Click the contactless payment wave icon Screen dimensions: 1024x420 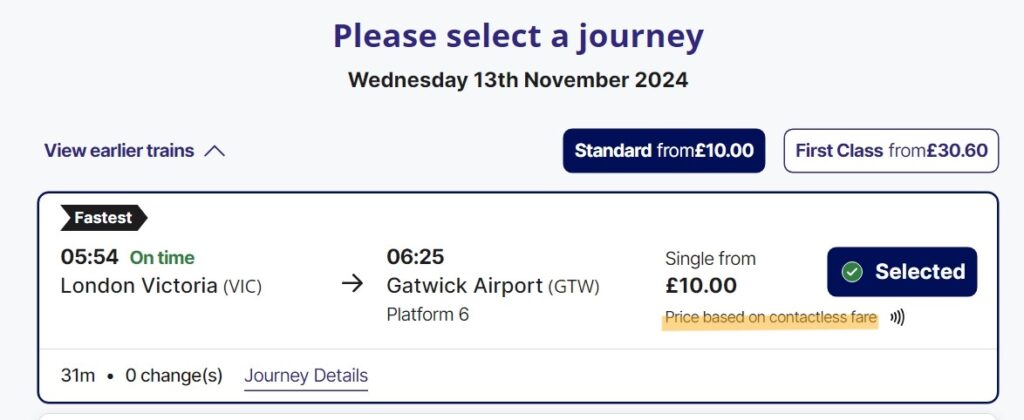click(897, 318)
